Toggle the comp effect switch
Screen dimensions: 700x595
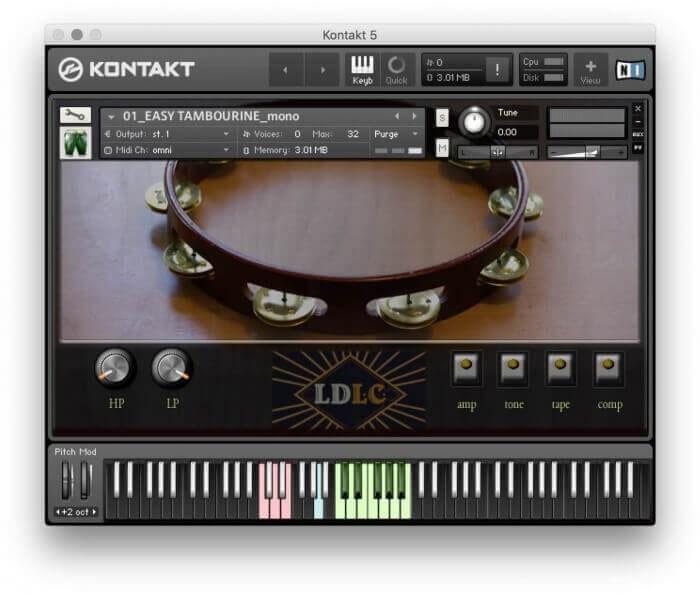pyautogui.click(x=608, y=369)
